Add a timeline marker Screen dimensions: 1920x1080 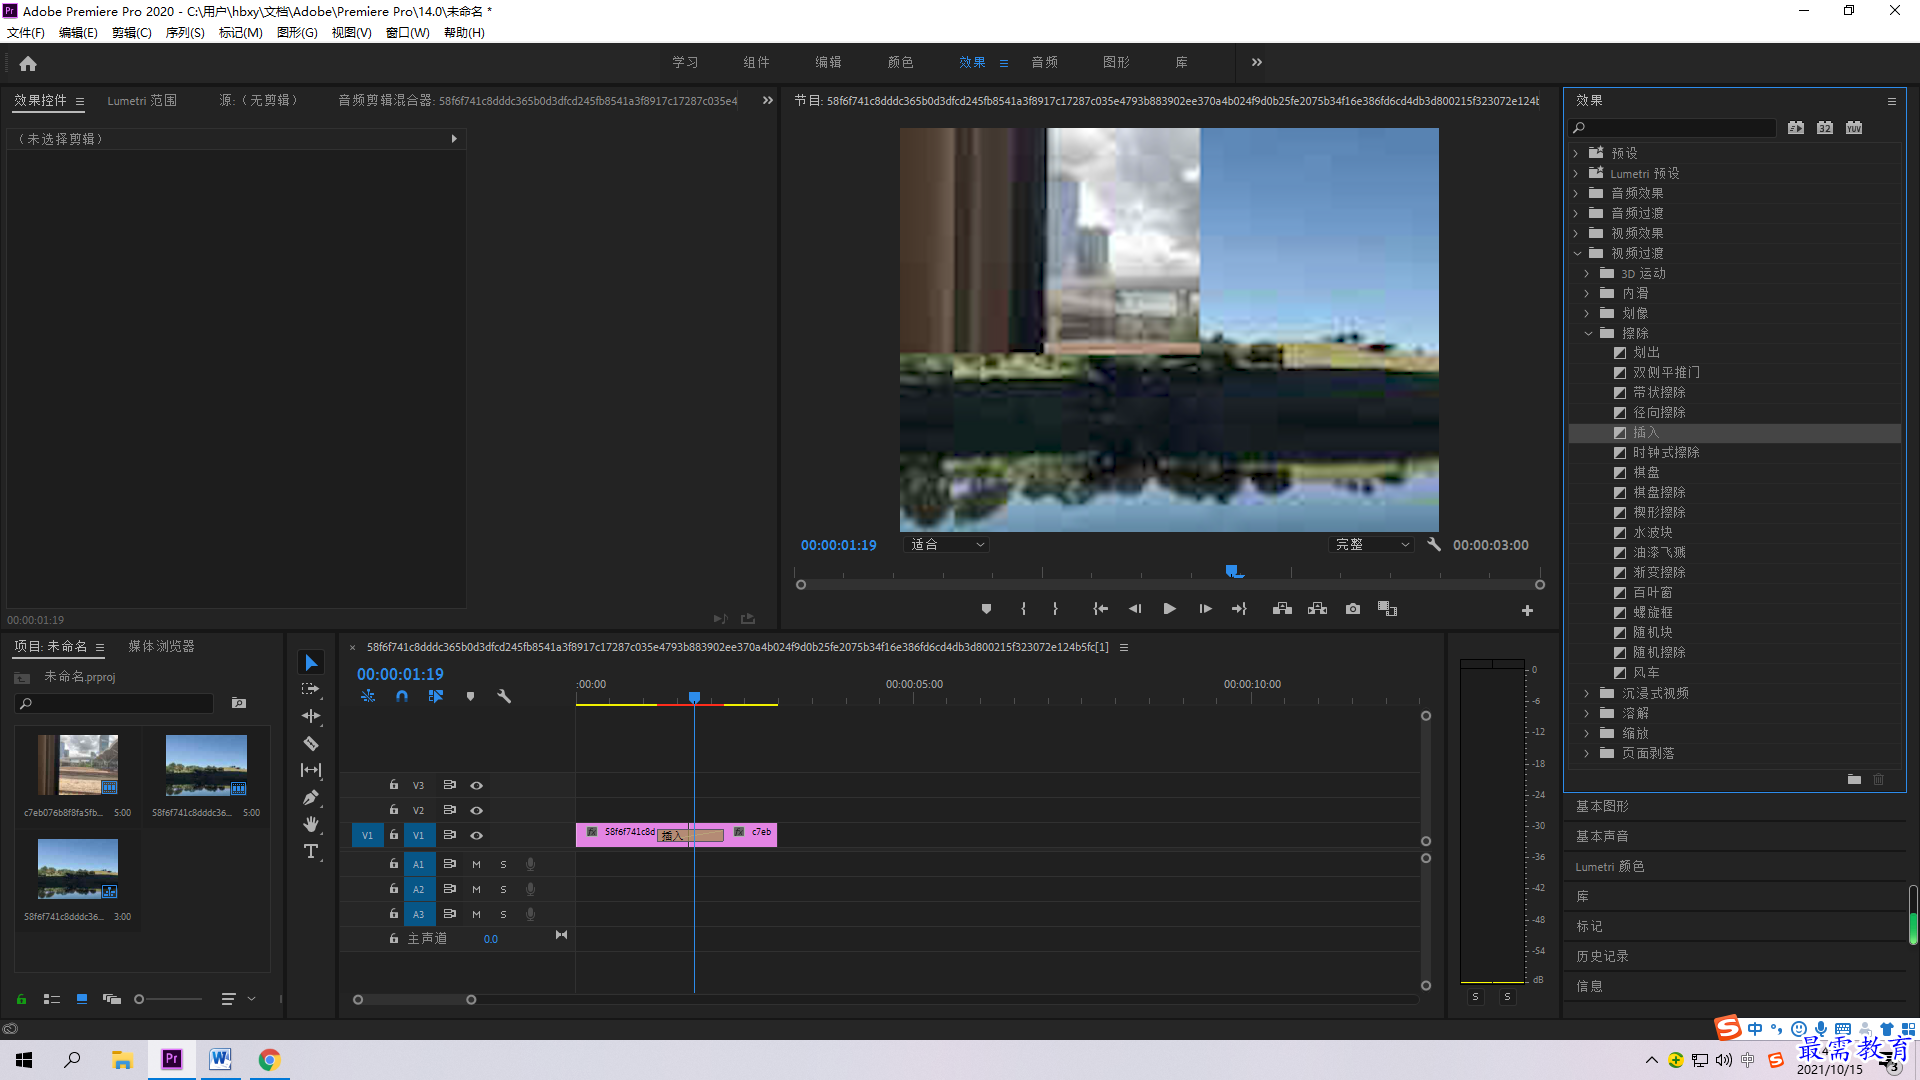pyautogui.click(x=470, y=696)
